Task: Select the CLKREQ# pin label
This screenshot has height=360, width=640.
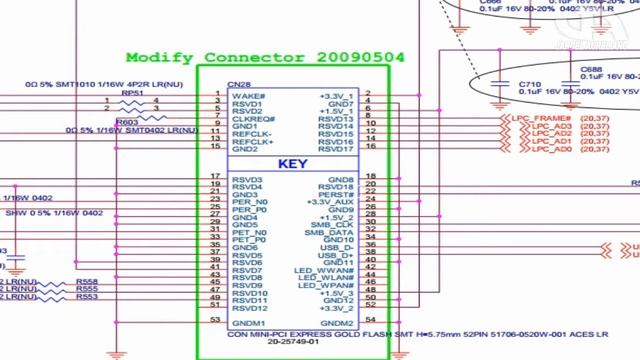Action: click(x=253, y=119)
